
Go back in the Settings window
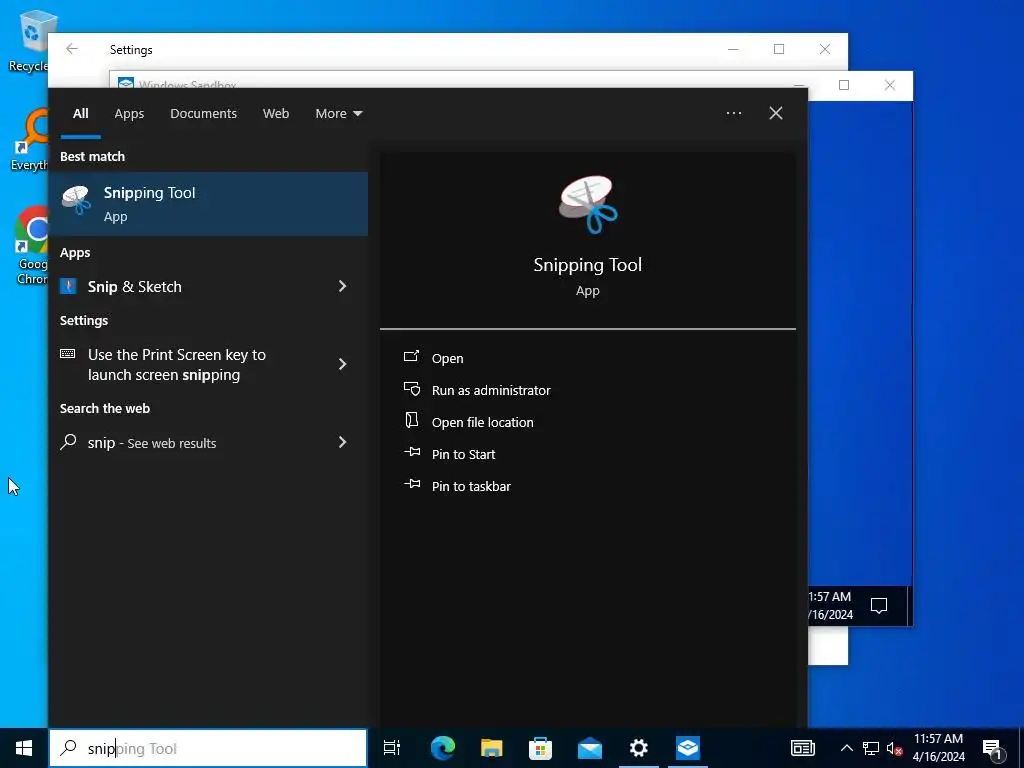(72, 49)
